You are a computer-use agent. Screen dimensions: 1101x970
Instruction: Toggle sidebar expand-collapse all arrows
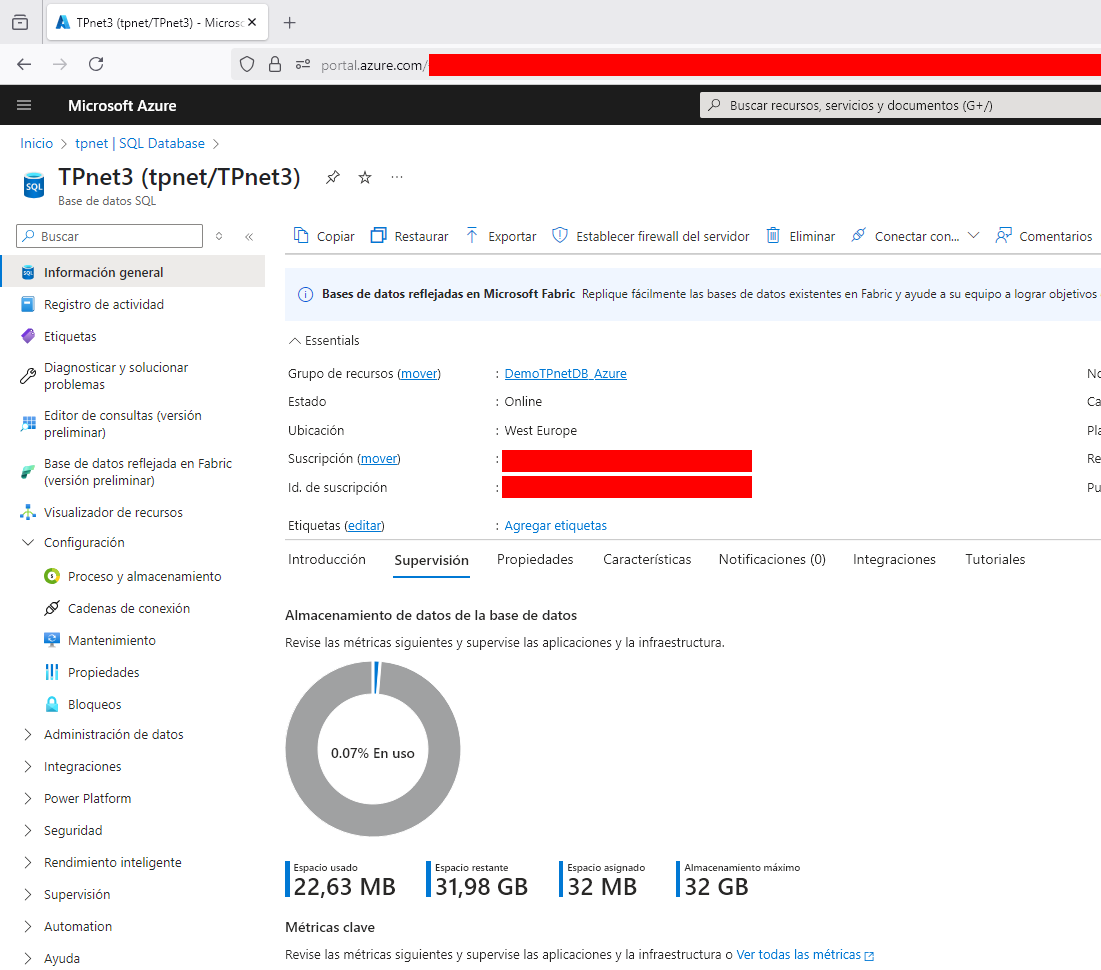(x=219, y=237)
